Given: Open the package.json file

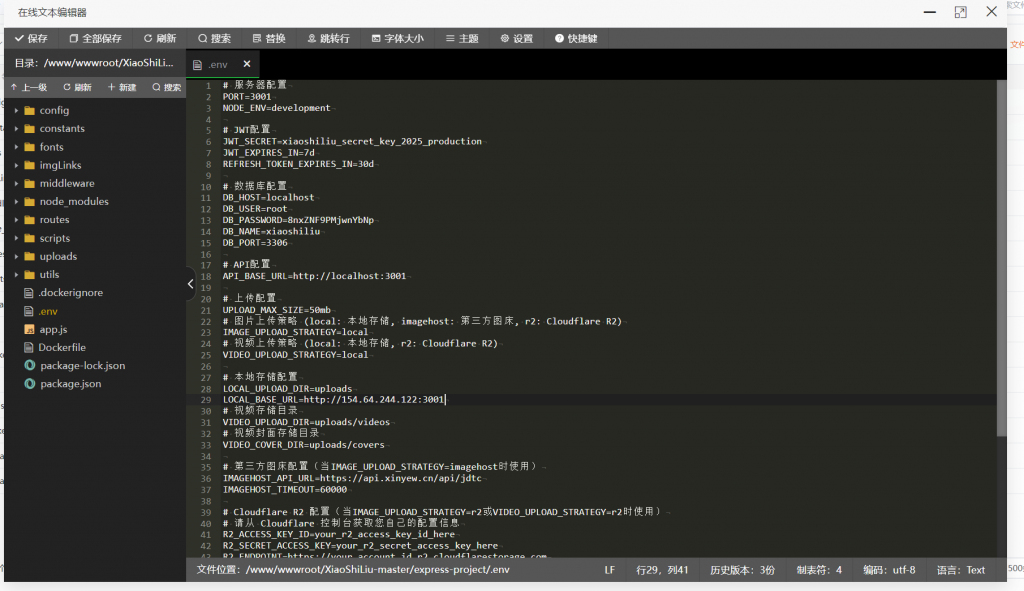Looking at the screenshot, I should 70,383.
